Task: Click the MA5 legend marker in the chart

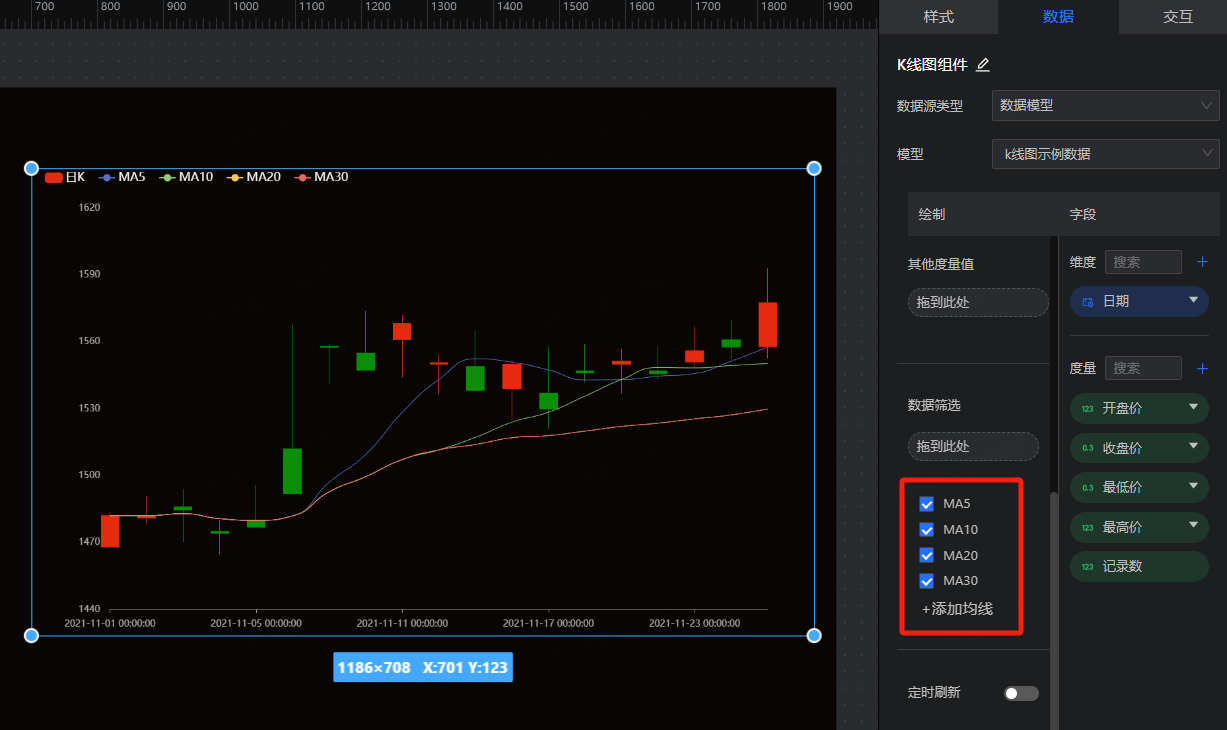Action: point(108,177)
